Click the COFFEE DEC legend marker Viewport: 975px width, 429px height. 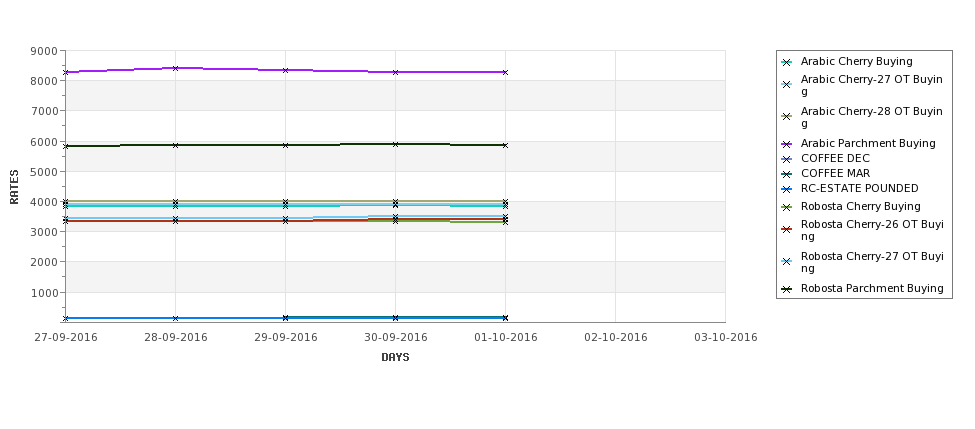pos(787,159)
